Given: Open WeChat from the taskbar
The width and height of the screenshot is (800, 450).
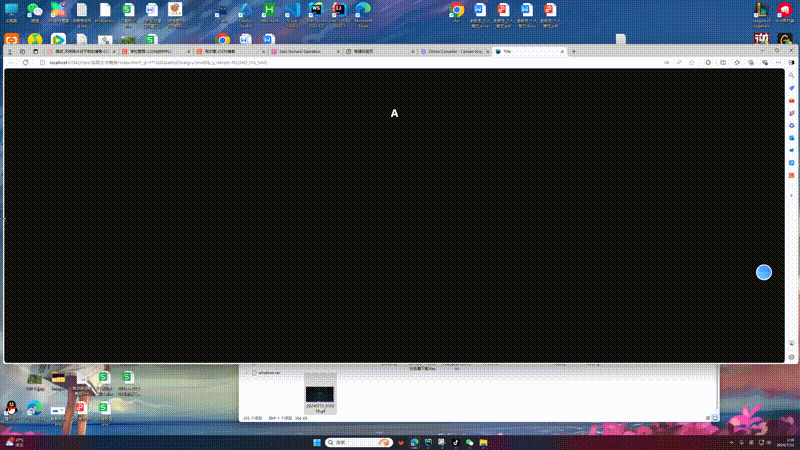Looking at the screenshot, I should point(469,442).
